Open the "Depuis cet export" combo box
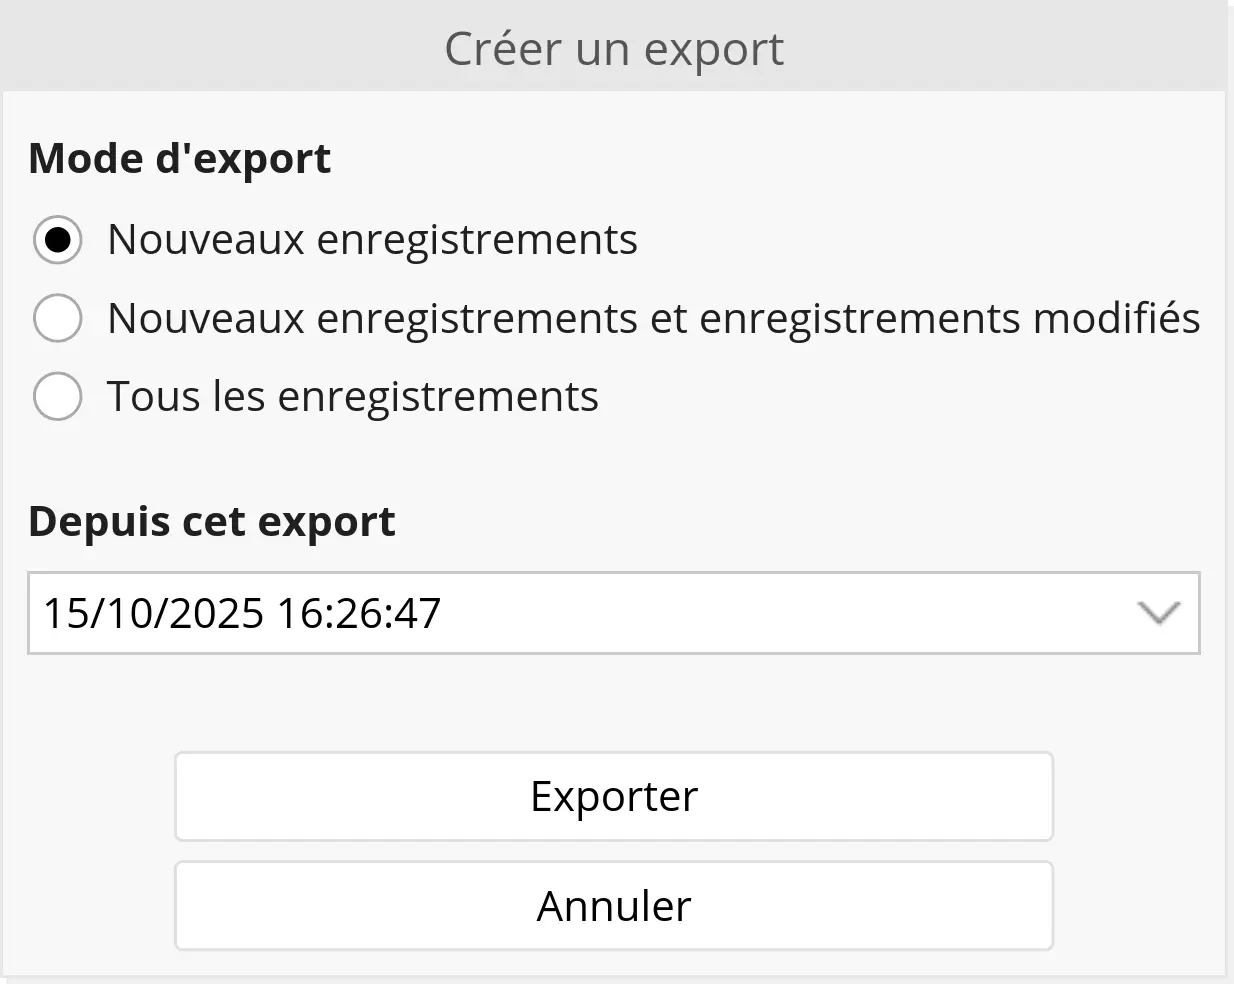 click(x=612, y=613)
